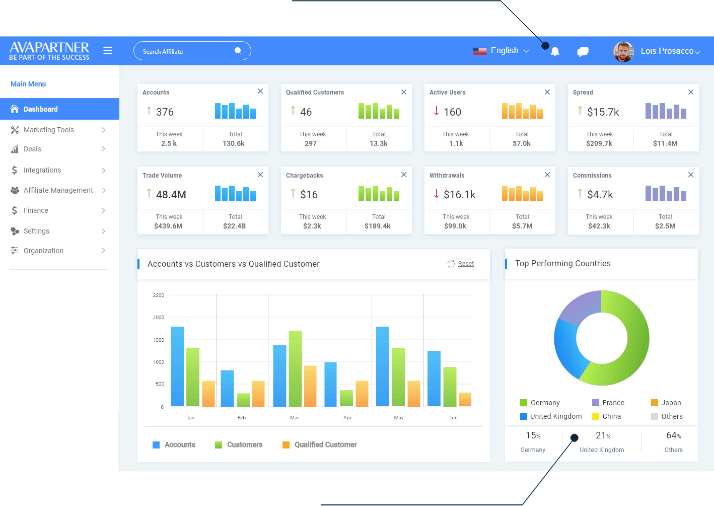The width and height of the screenshot is (714, 506).
Task: Select Dashboard in the main menu
Action: click(40, 109)
